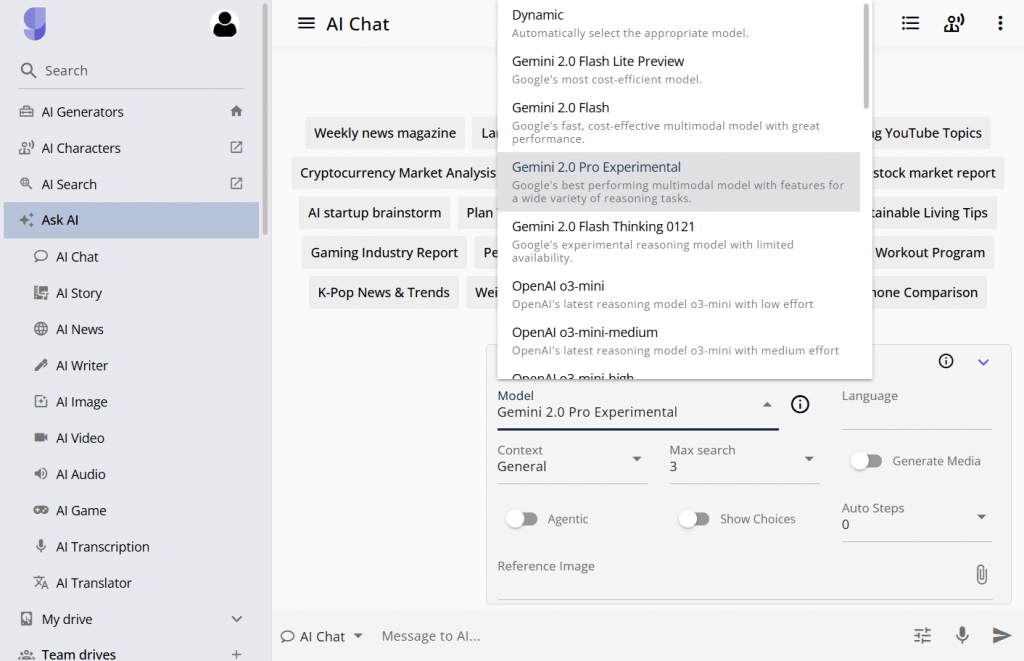Screen dimensions: 1024x661
Task: Send the message with the arrow icon
Action: pos(1001,635)
